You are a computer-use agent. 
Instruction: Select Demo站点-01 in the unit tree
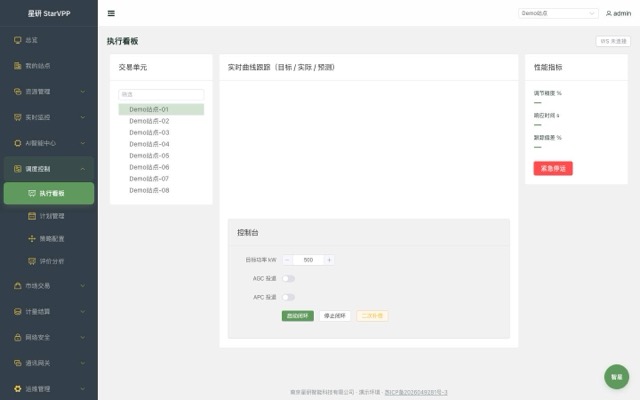(161, 109)
